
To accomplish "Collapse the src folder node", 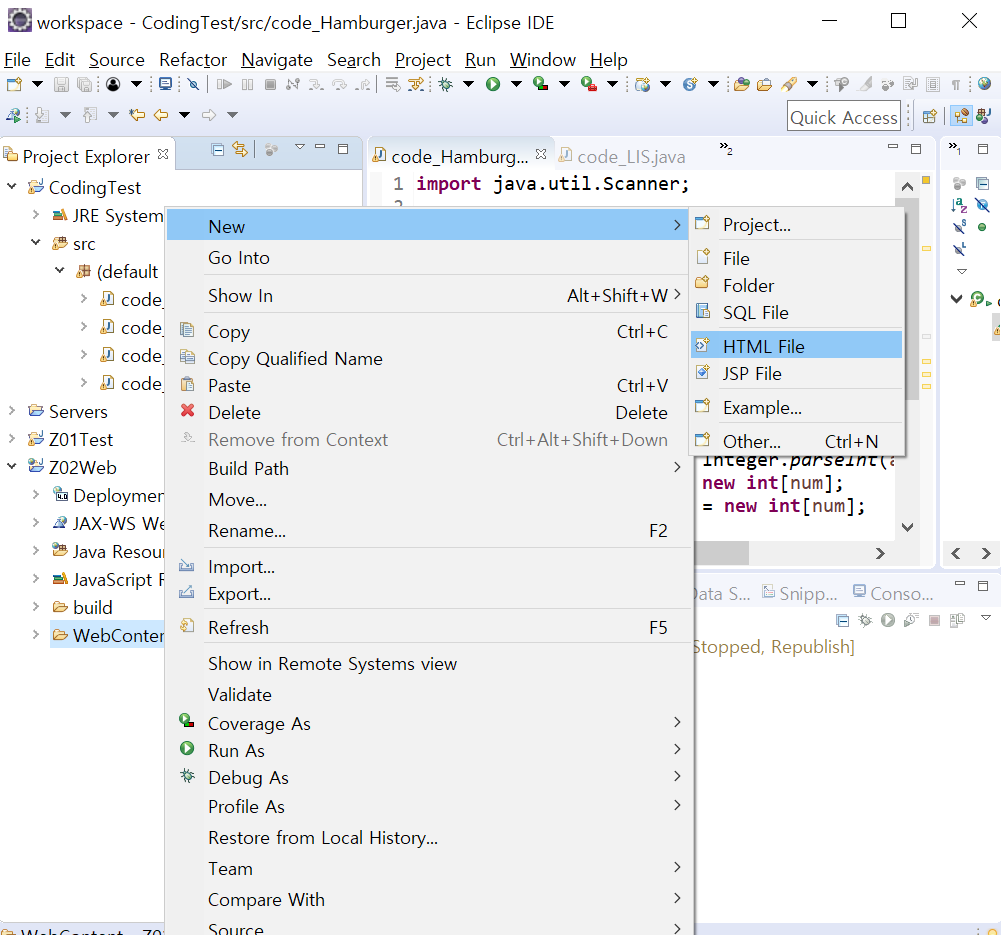I will tap(36, 243).
